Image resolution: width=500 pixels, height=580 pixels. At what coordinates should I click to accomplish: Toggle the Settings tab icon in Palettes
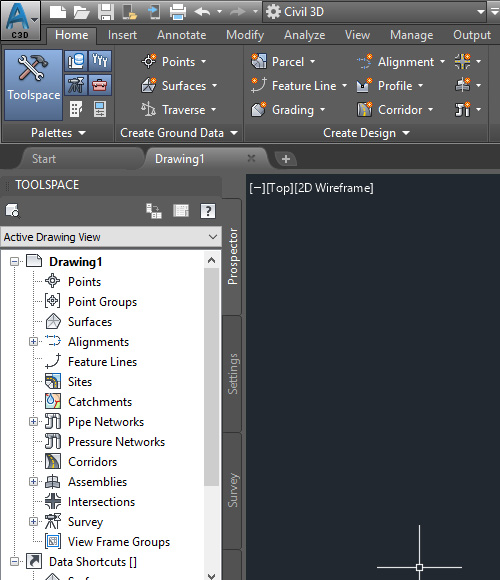click(100, 61)
